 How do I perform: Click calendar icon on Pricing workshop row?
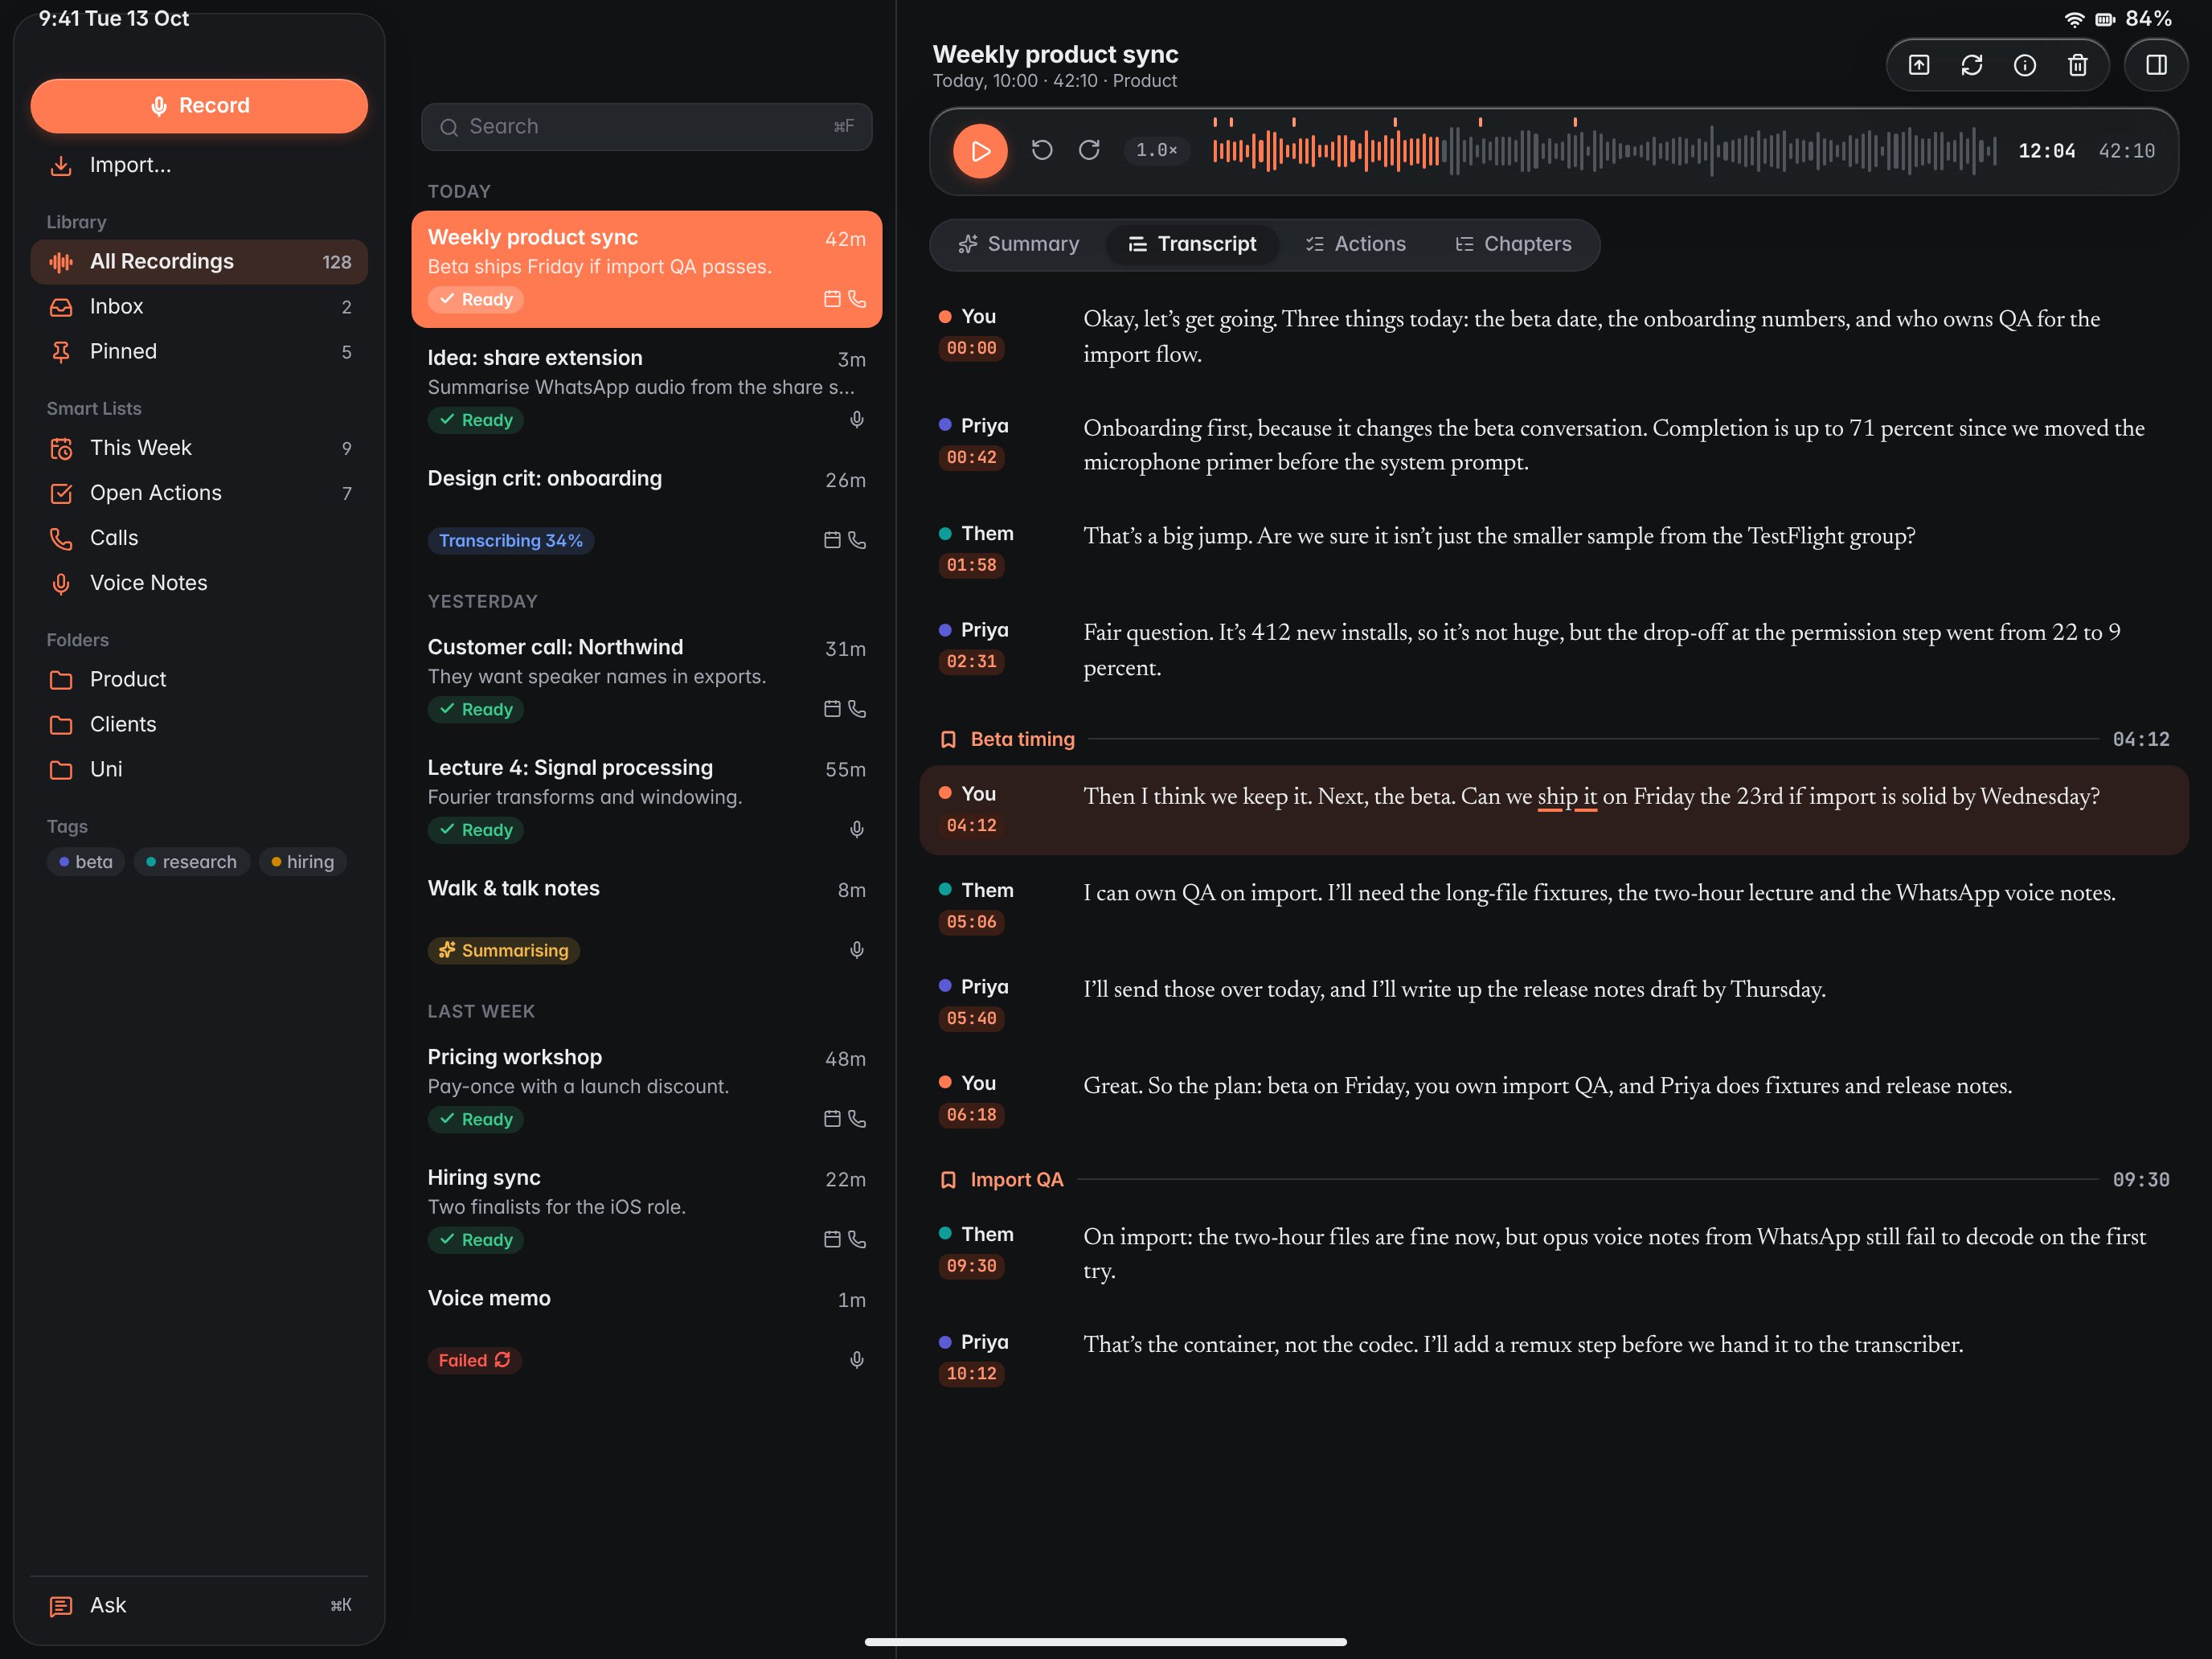(x=832, y=1119)
